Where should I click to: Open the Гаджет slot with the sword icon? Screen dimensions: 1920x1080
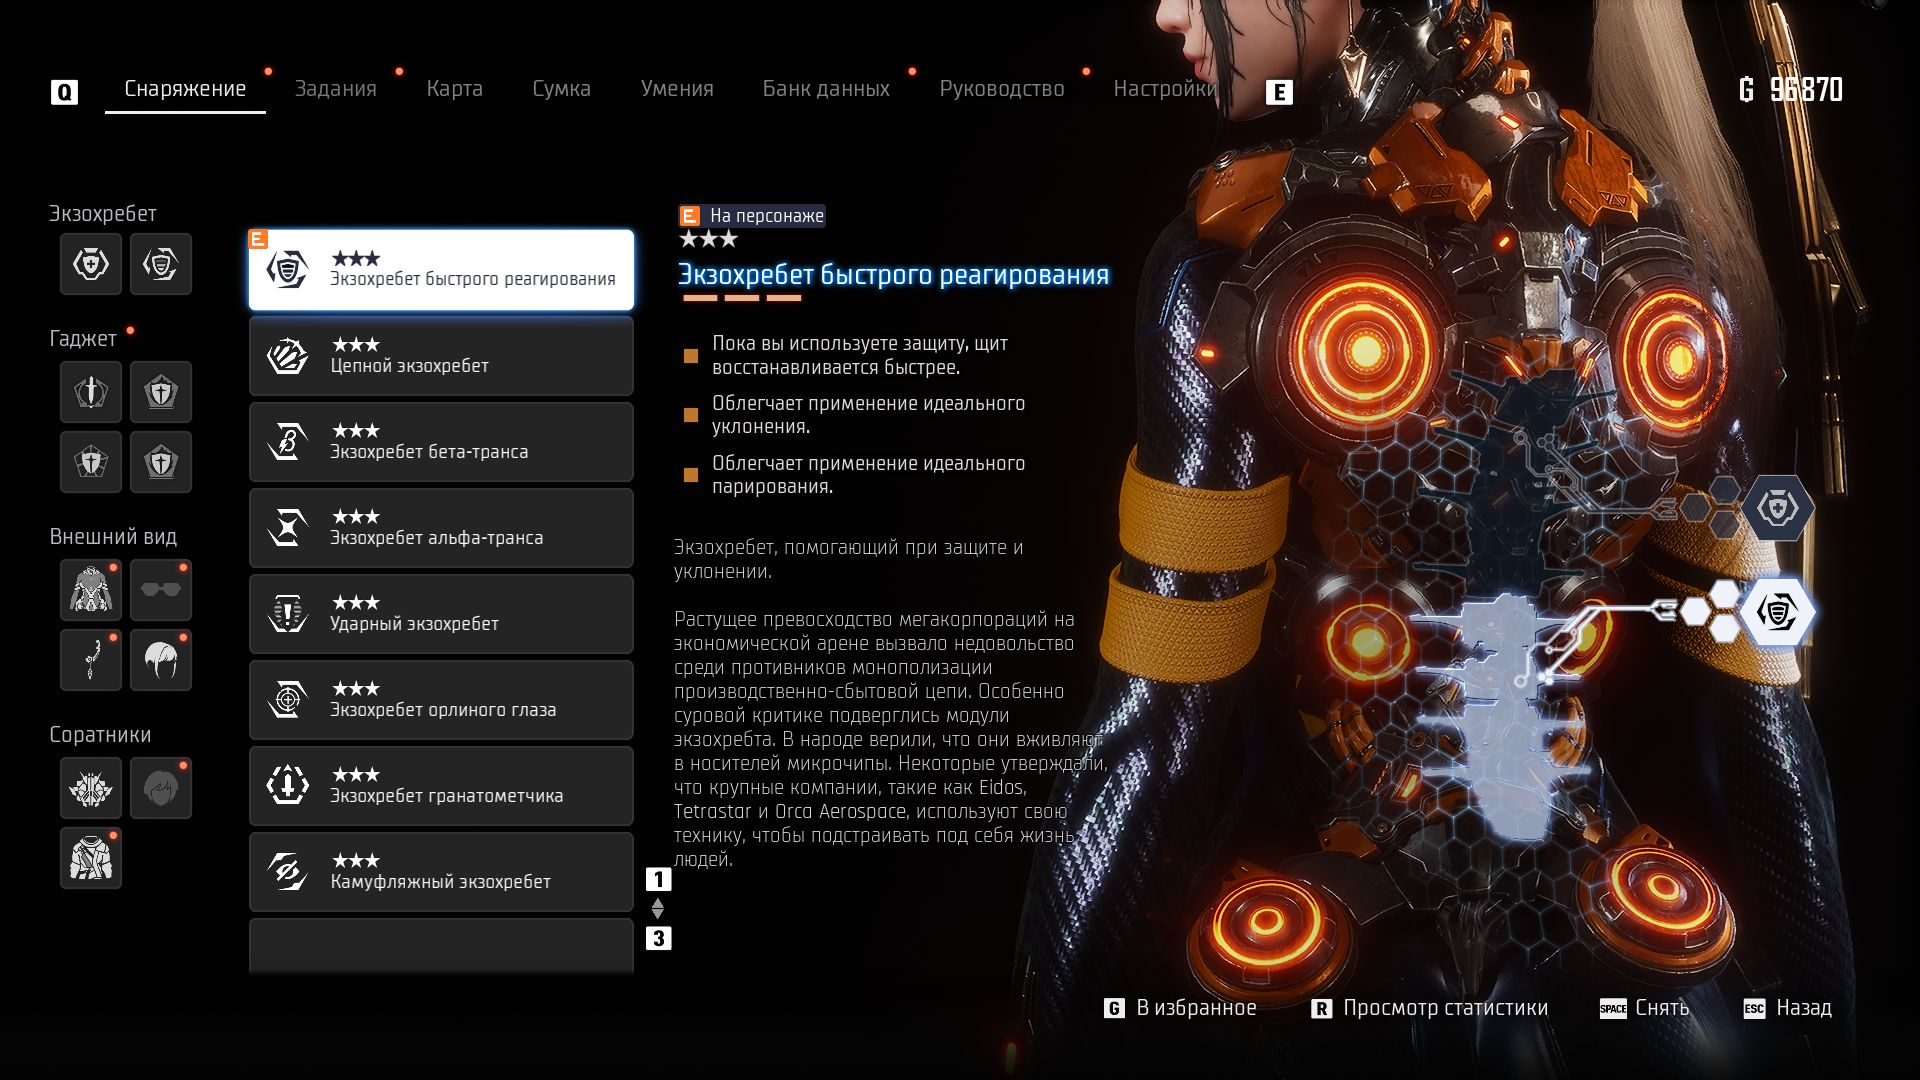[x=91, y=392]
